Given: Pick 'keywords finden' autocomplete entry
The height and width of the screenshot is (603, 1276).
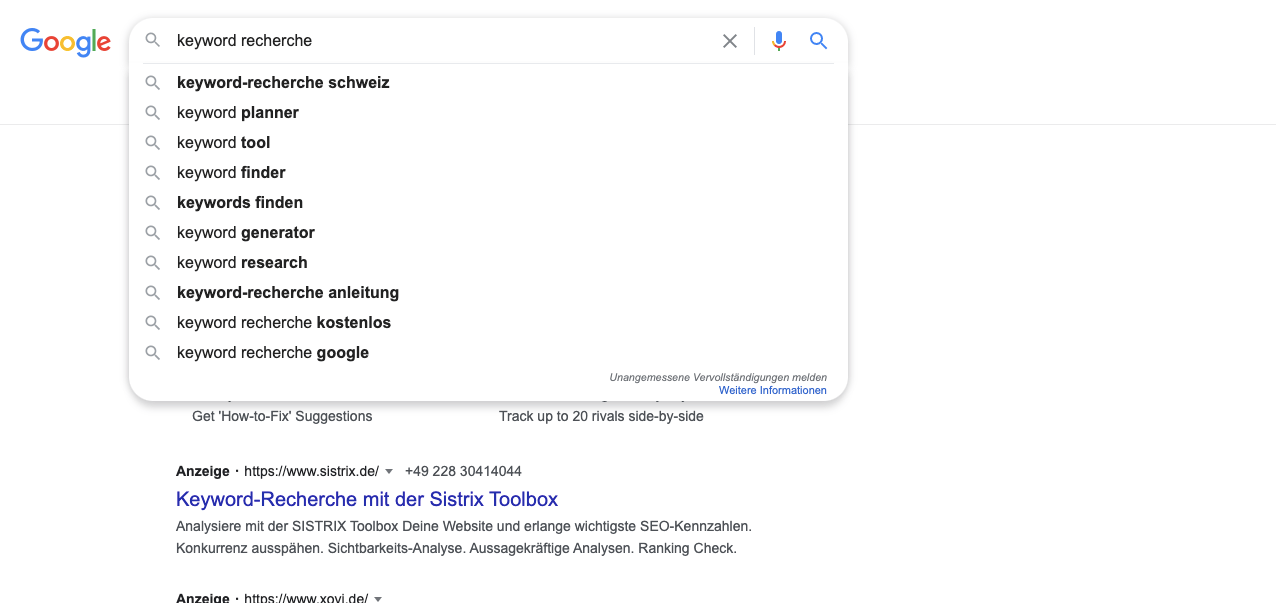Looking at the screenshot, I should coord(240,203).
